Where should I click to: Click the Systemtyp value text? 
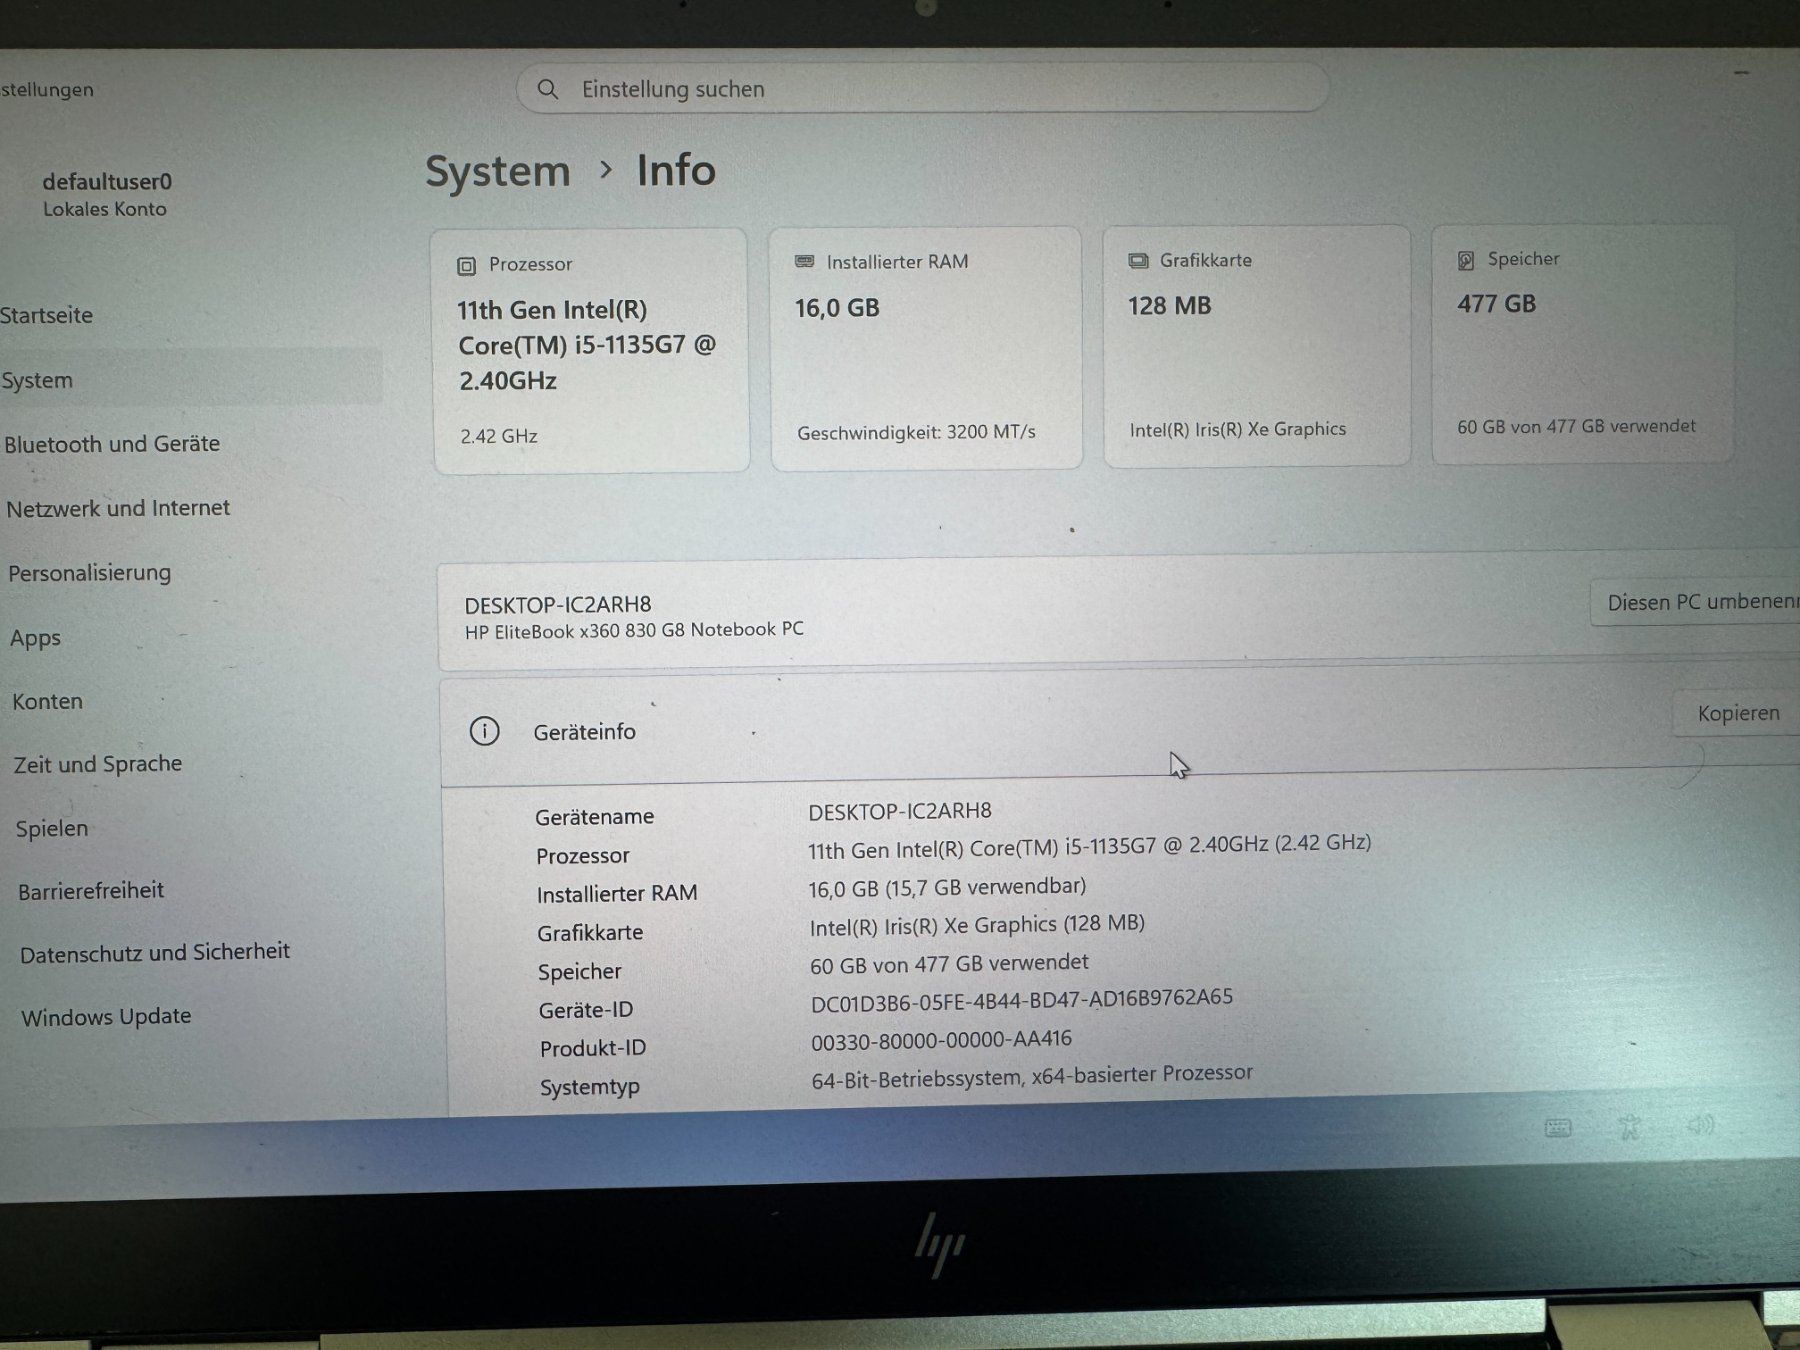click(x=1032, y=1076)
